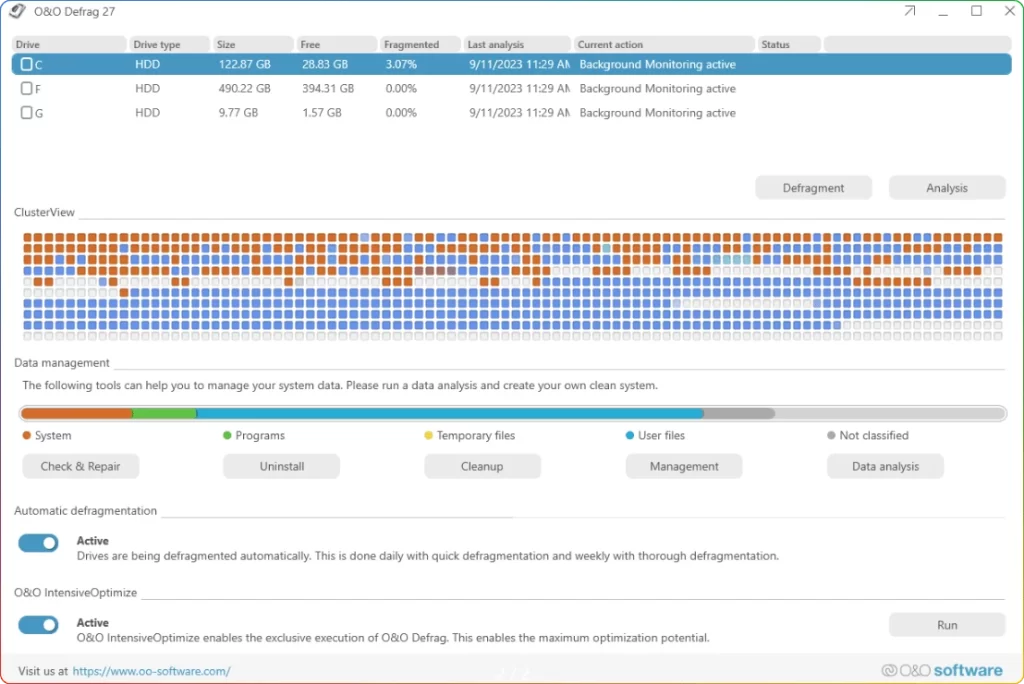Click the diagonal arrow icon in the title bar
1024x684 pixels.
point(908,12)
